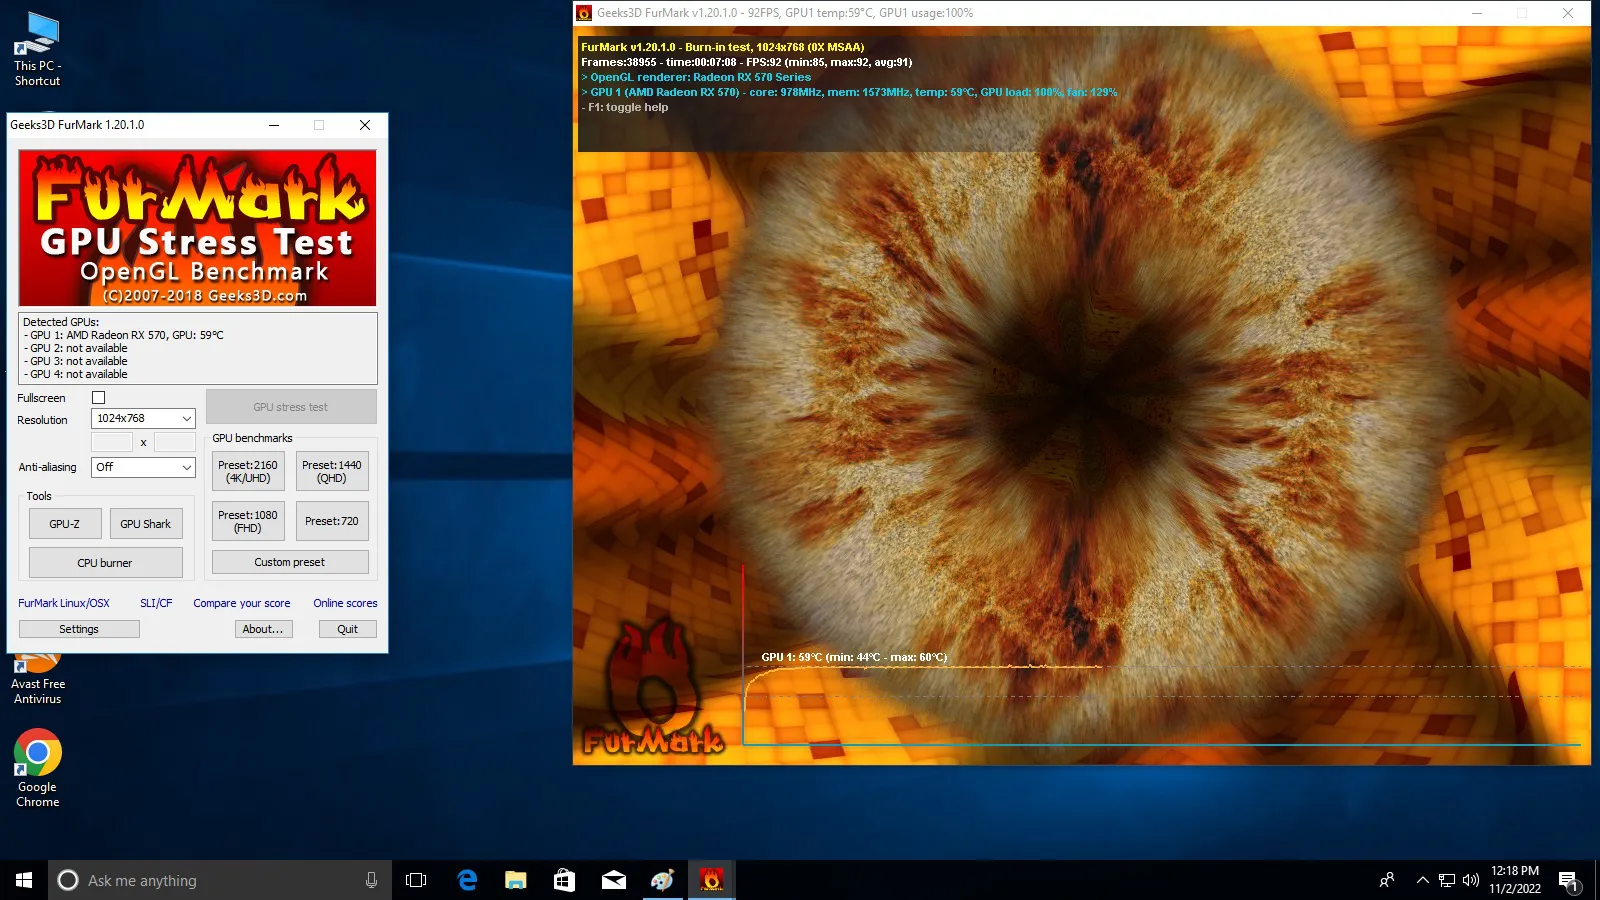Close the FurMark burn-in render window
Viewport: 1600px width, 900px height.
[1568, 13]
